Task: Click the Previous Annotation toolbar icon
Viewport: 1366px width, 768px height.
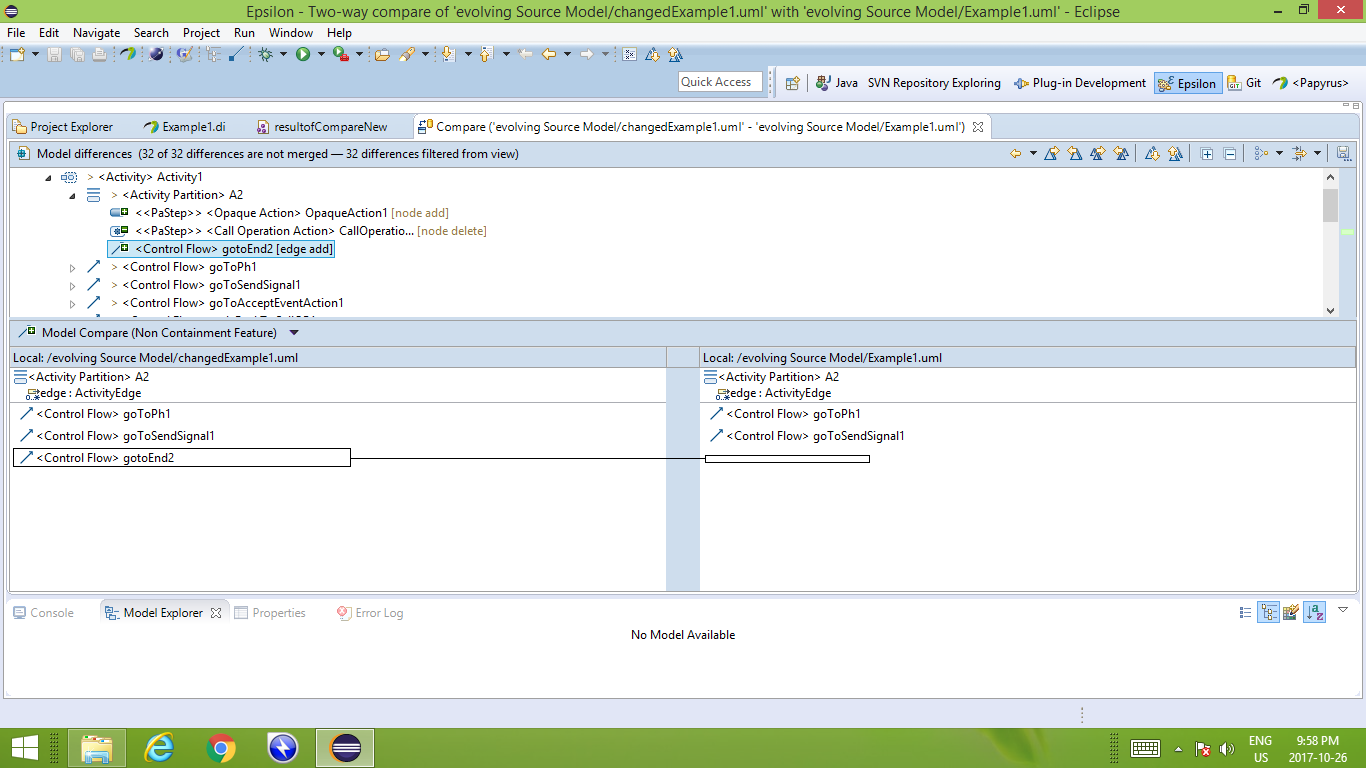Action: point(486,54)
